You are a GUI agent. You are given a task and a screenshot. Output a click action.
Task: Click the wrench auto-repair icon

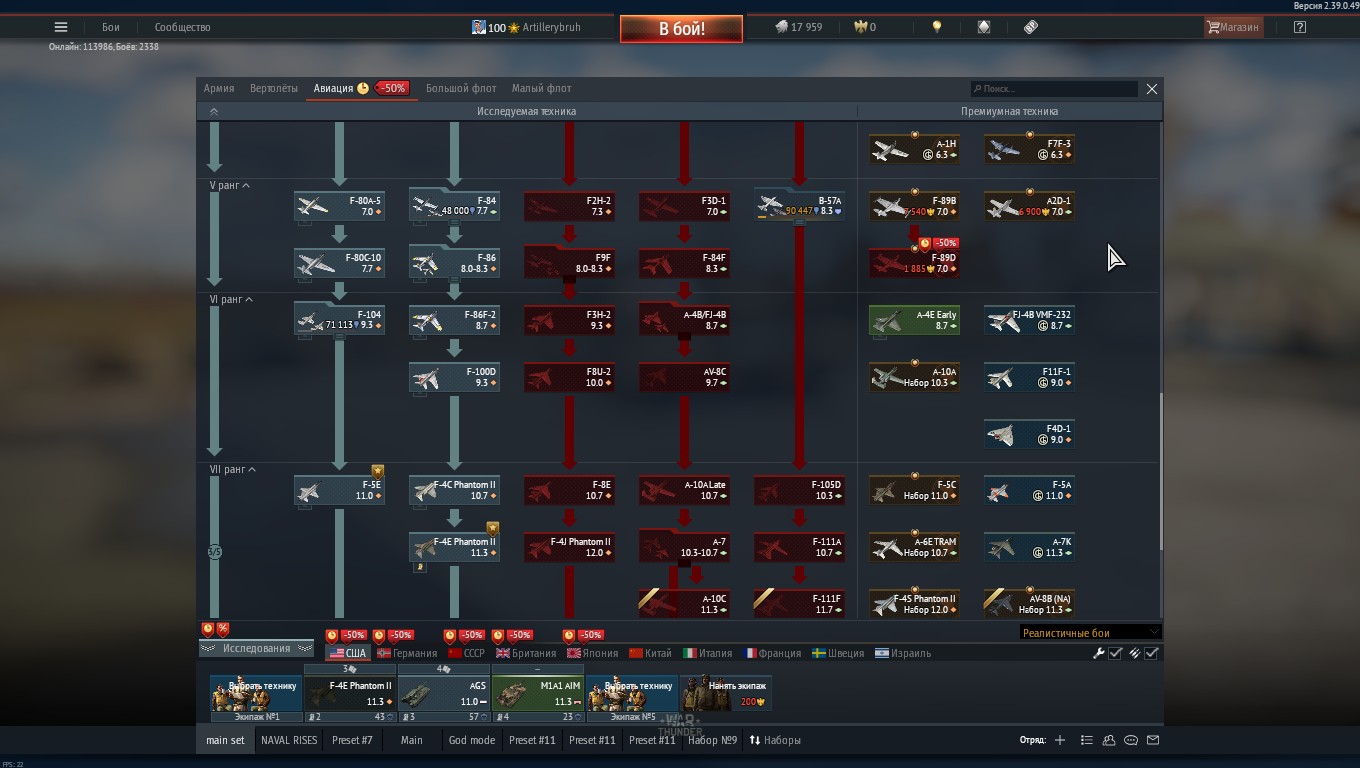1099,653
